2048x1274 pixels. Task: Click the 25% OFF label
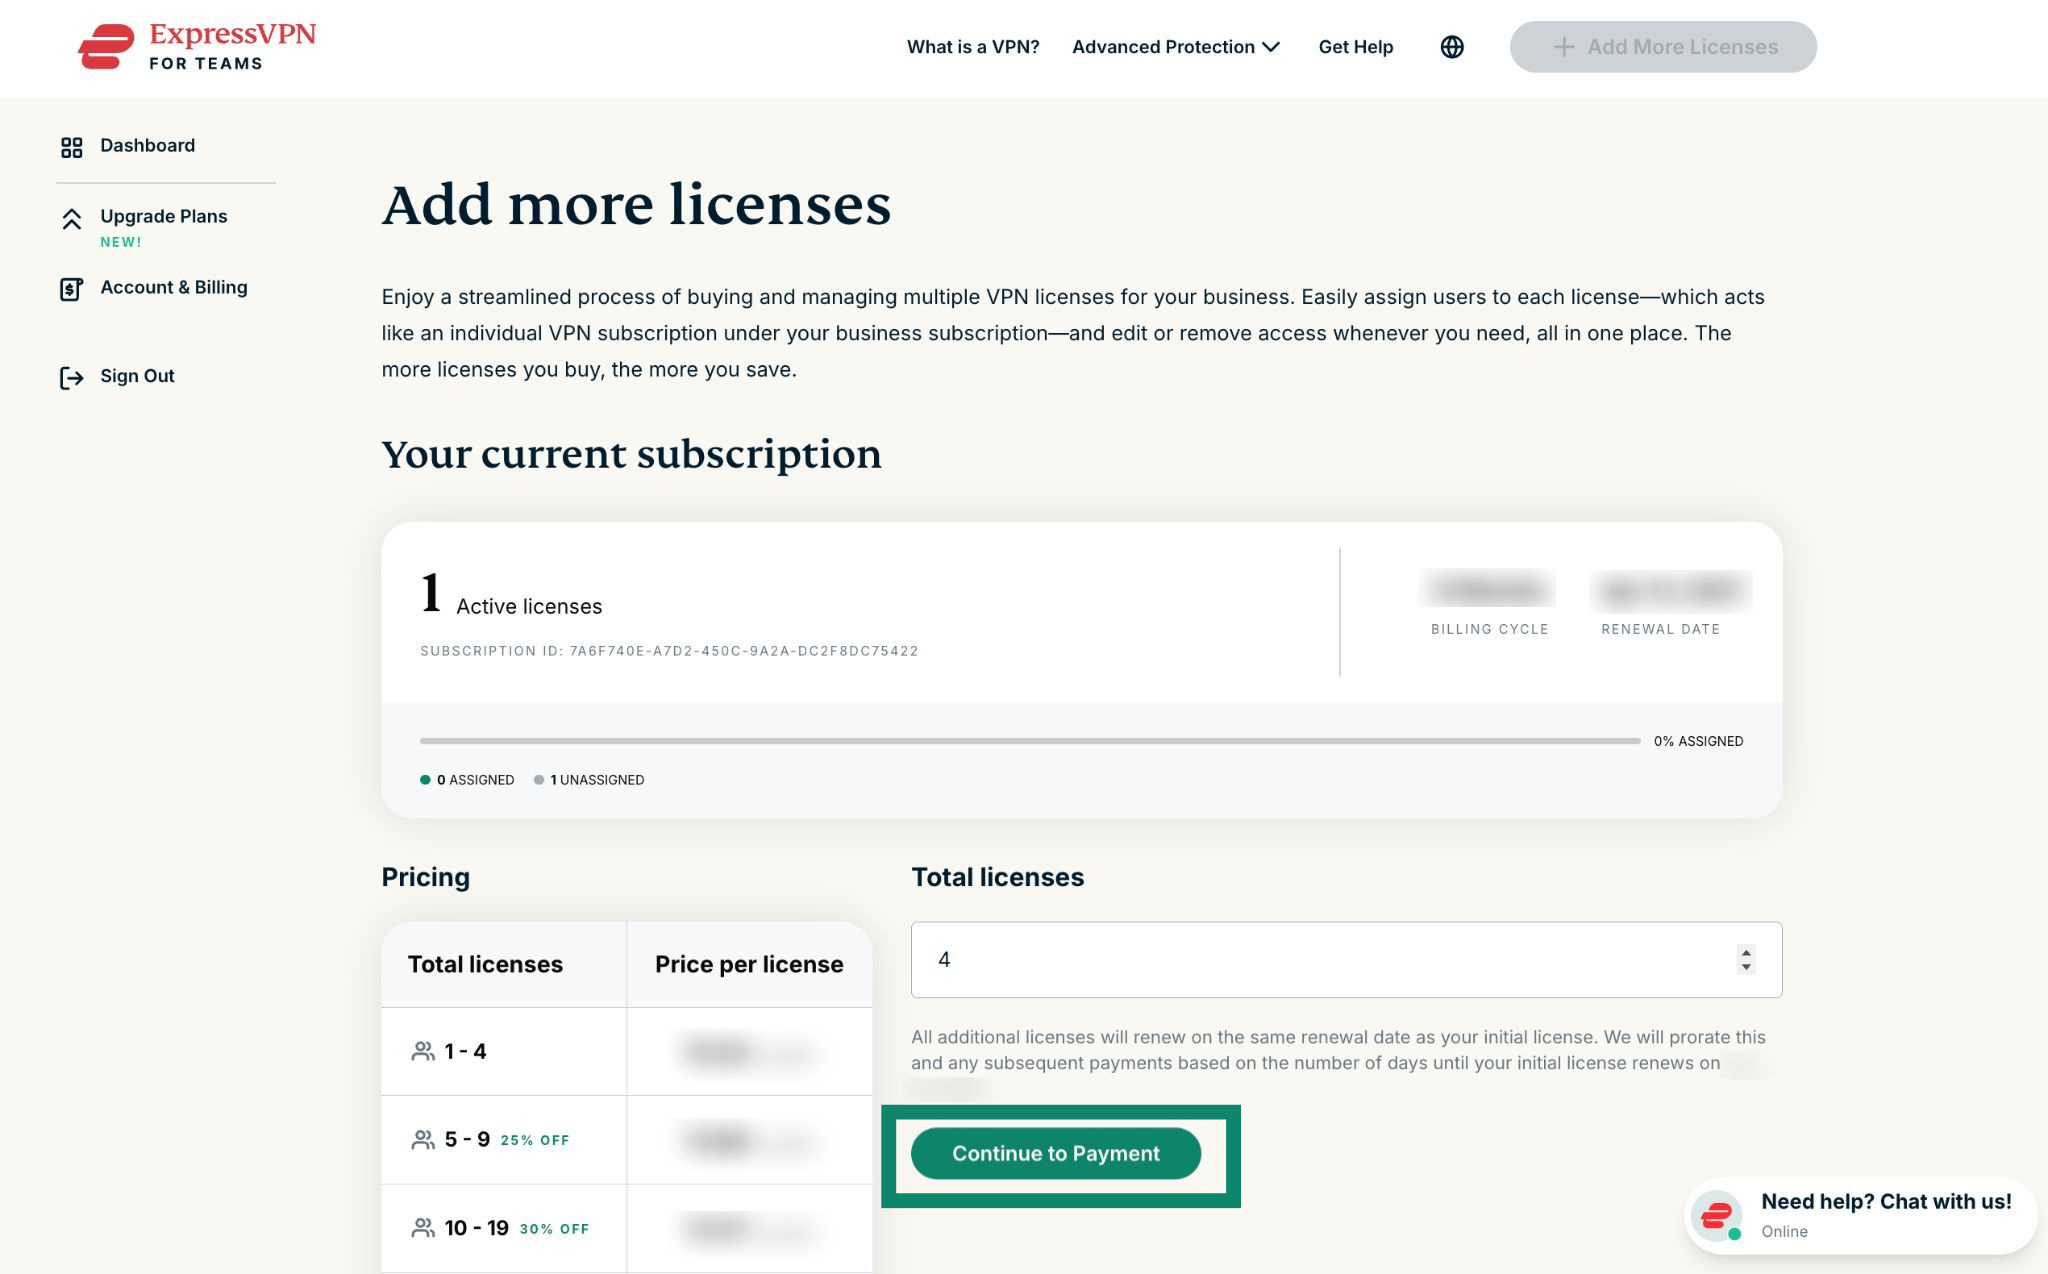tap(535, 1140)
